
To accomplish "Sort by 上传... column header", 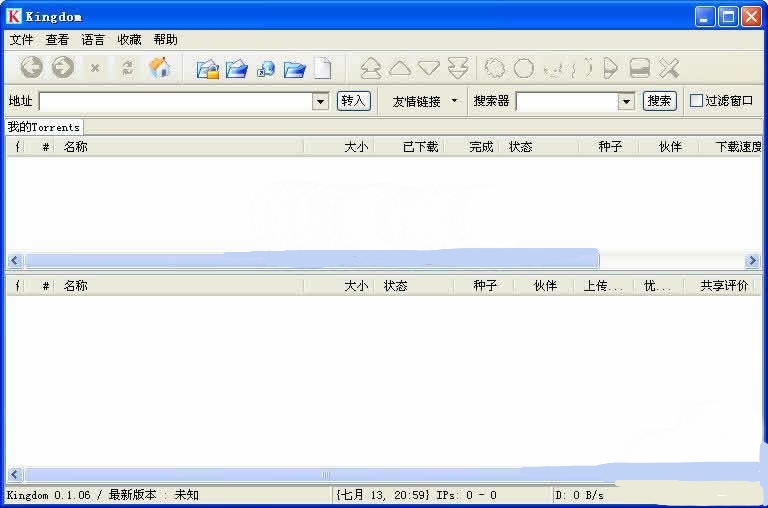I will (603, 286).
